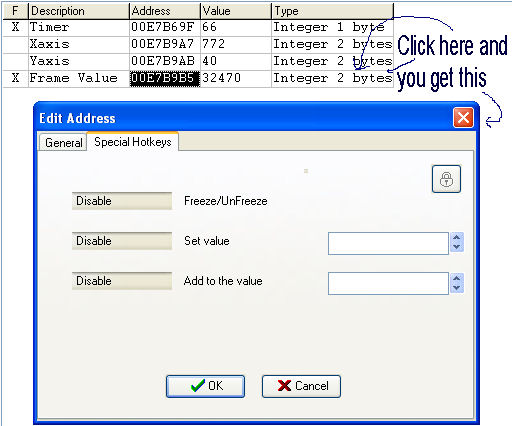Toggle freeze mark on Frame Value row
Image resolution: width=512 pixels, height=426 pixels.
pos(15,78)
